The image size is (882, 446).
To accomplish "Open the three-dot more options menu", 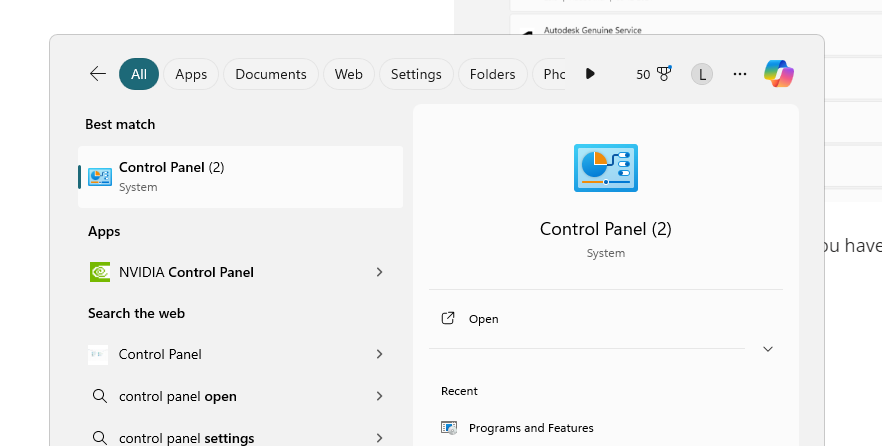I will pyautogui.click(x=740, y=74).
